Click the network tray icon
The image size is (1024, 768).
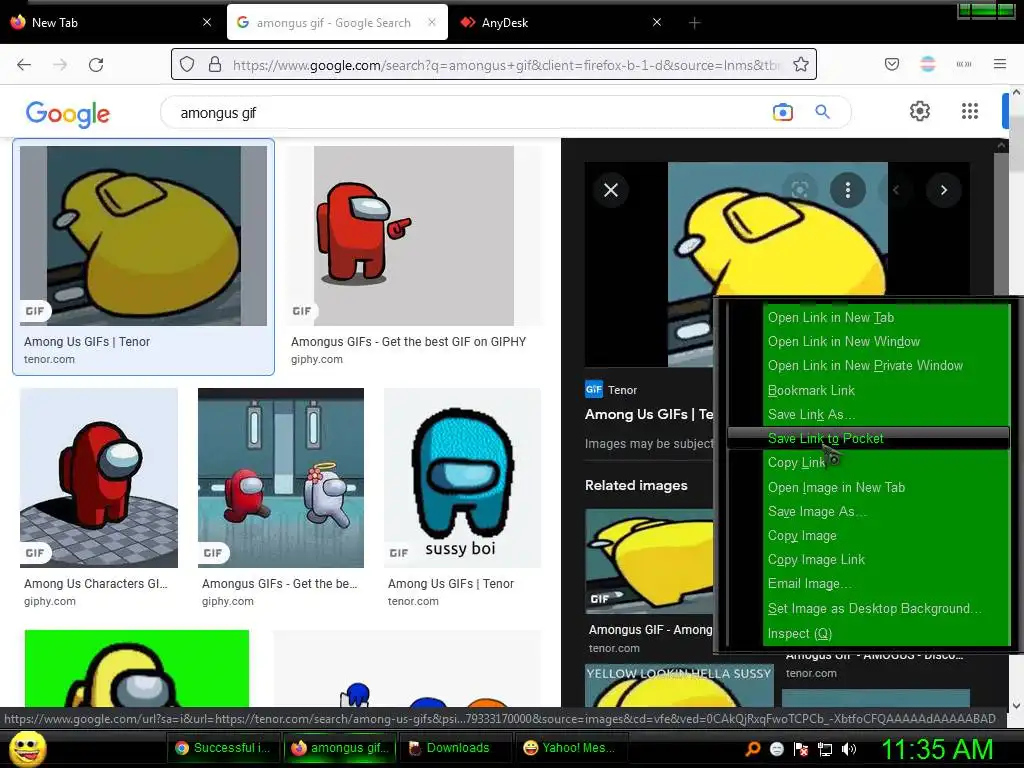[x=825, y=749]
